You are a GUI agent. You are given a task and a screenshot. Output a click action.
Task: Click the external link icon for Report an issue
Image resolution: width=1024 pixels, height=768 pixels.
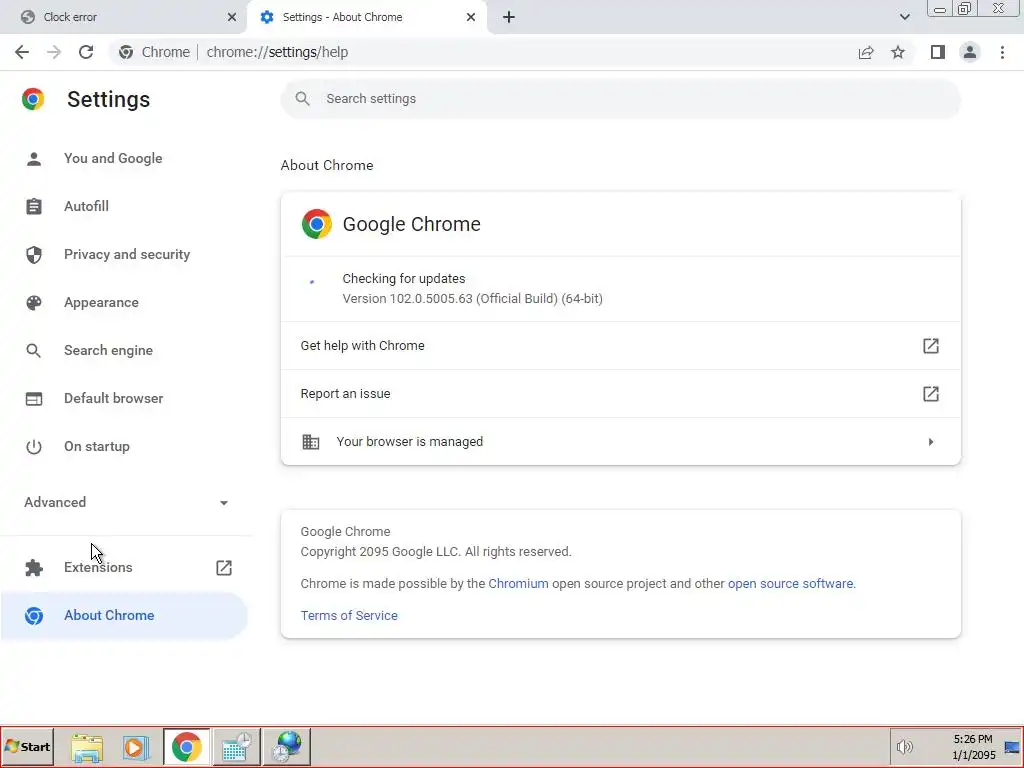tap(931, 394)
